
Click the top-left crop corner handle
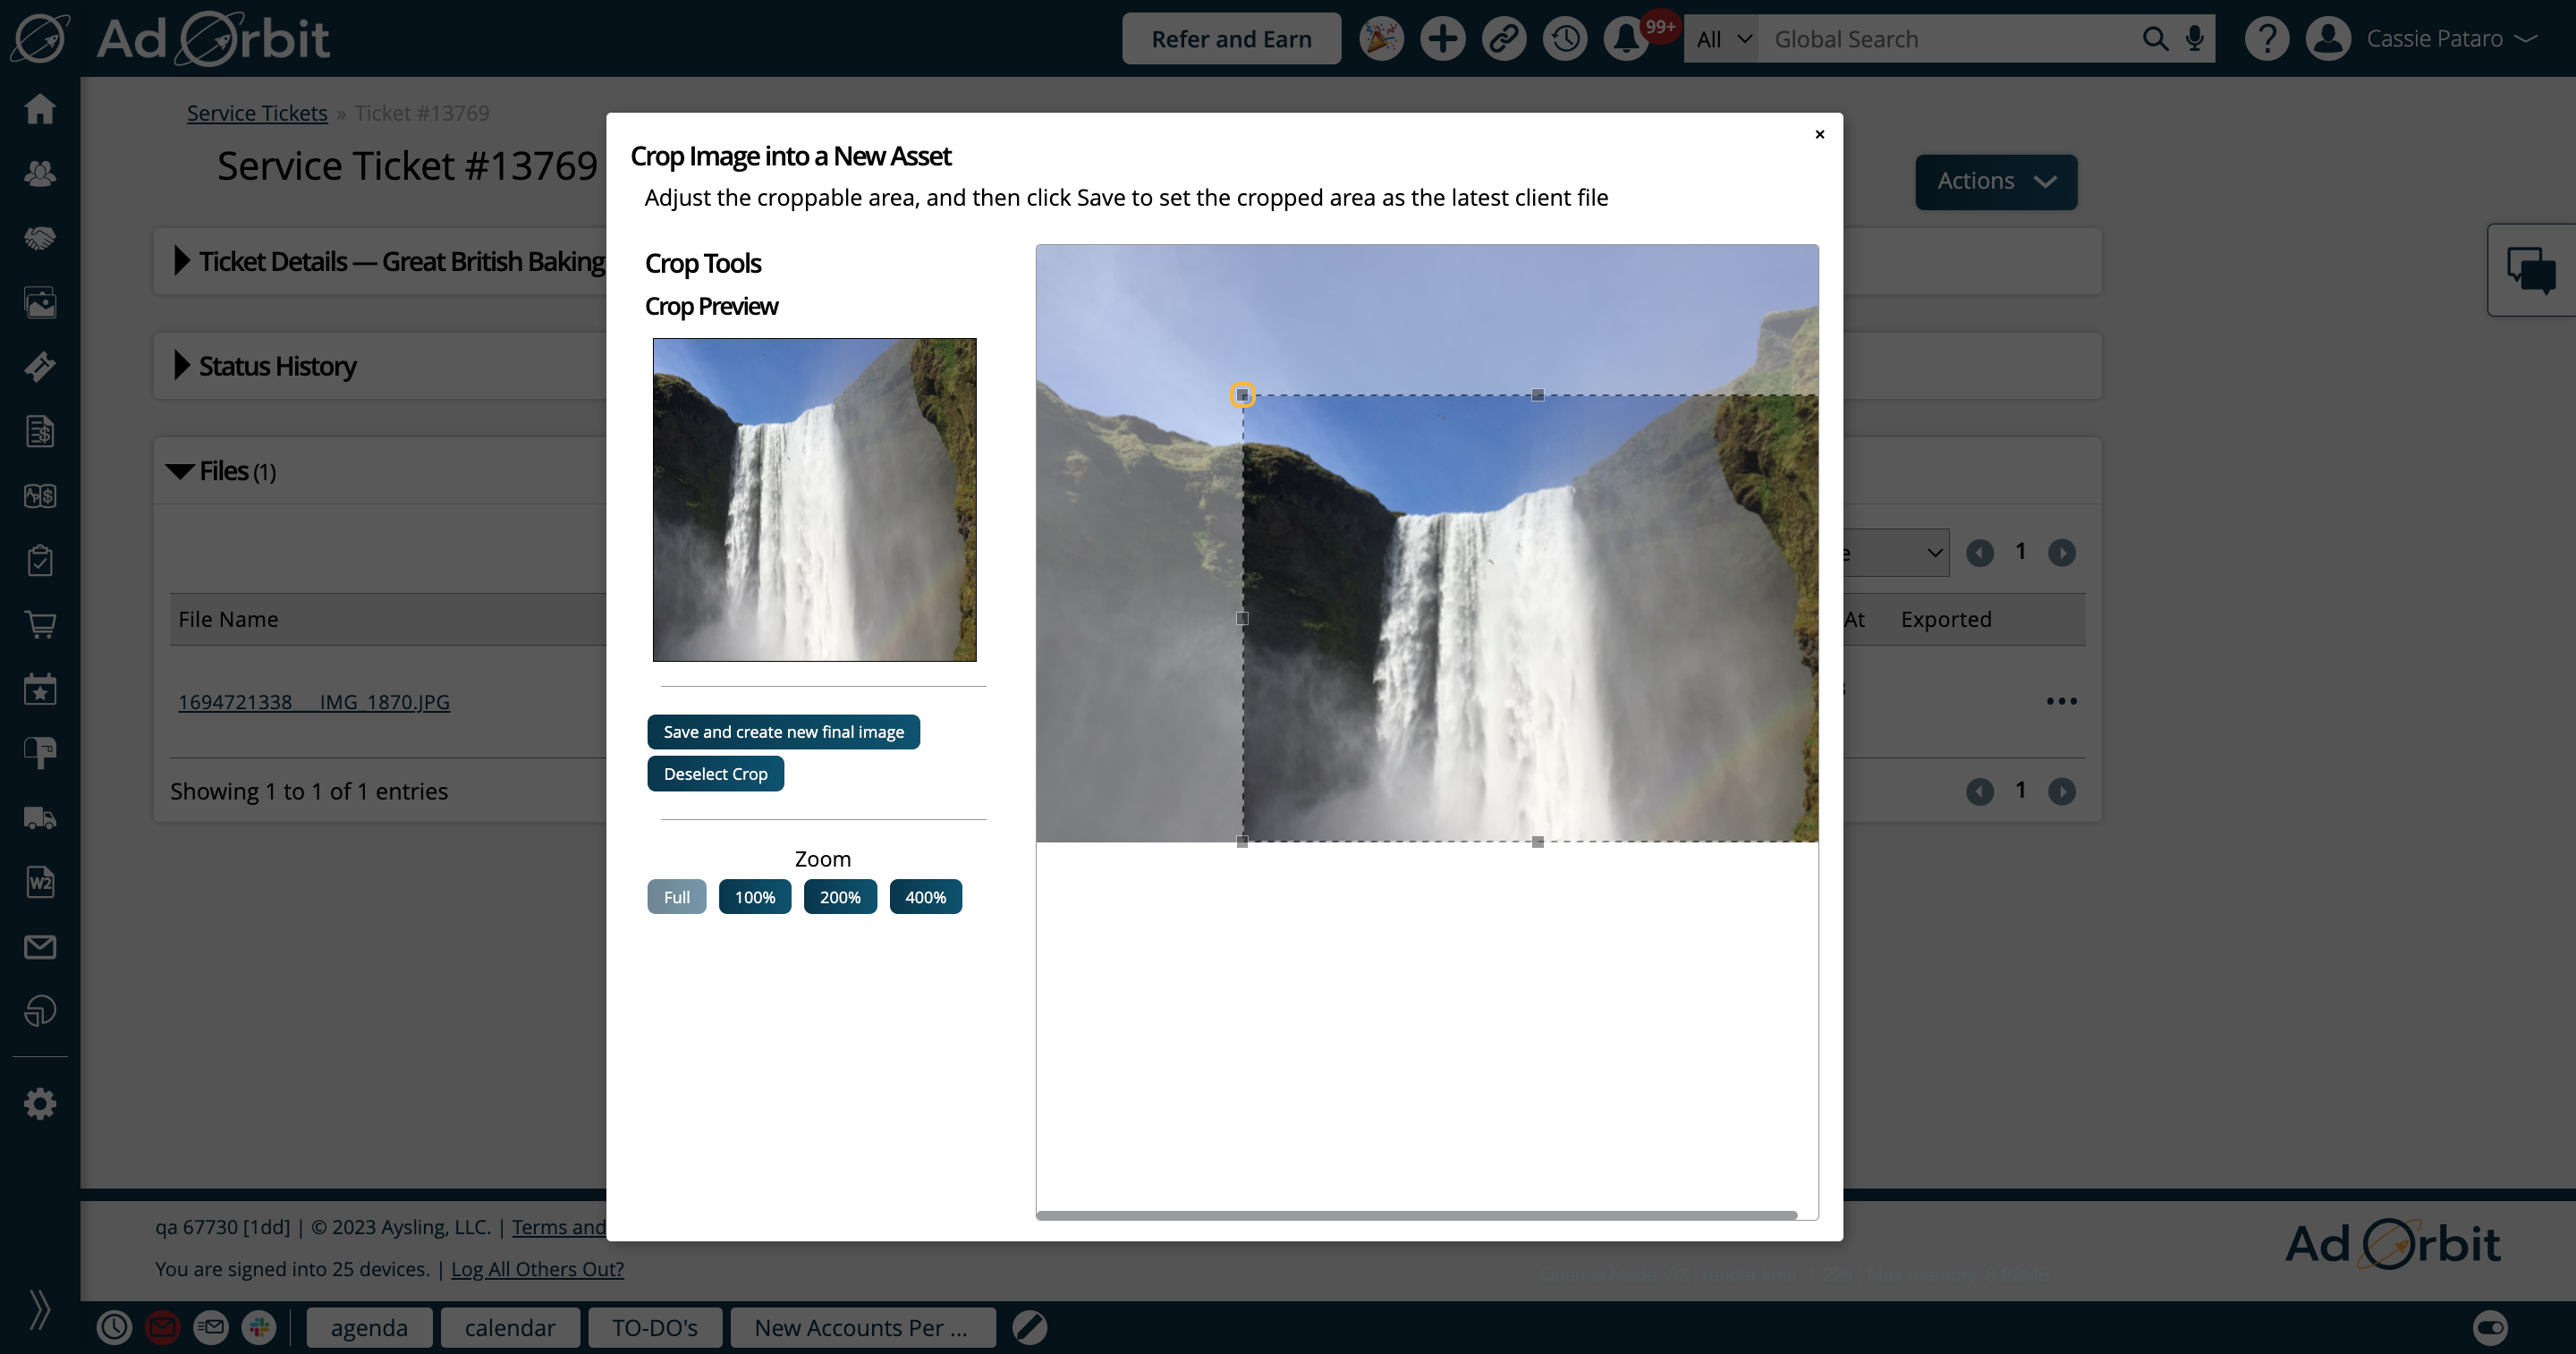(1242, 395)
